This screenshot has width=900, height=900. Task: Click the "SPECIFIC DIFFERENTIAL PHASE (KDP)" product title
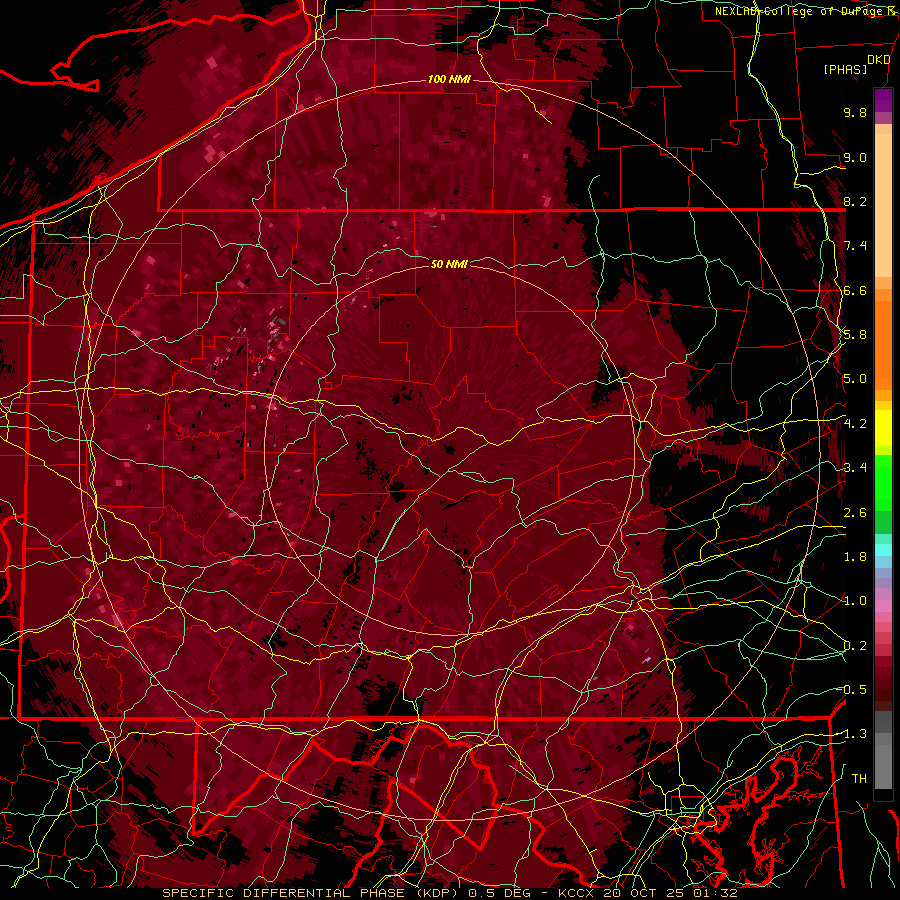312,893
